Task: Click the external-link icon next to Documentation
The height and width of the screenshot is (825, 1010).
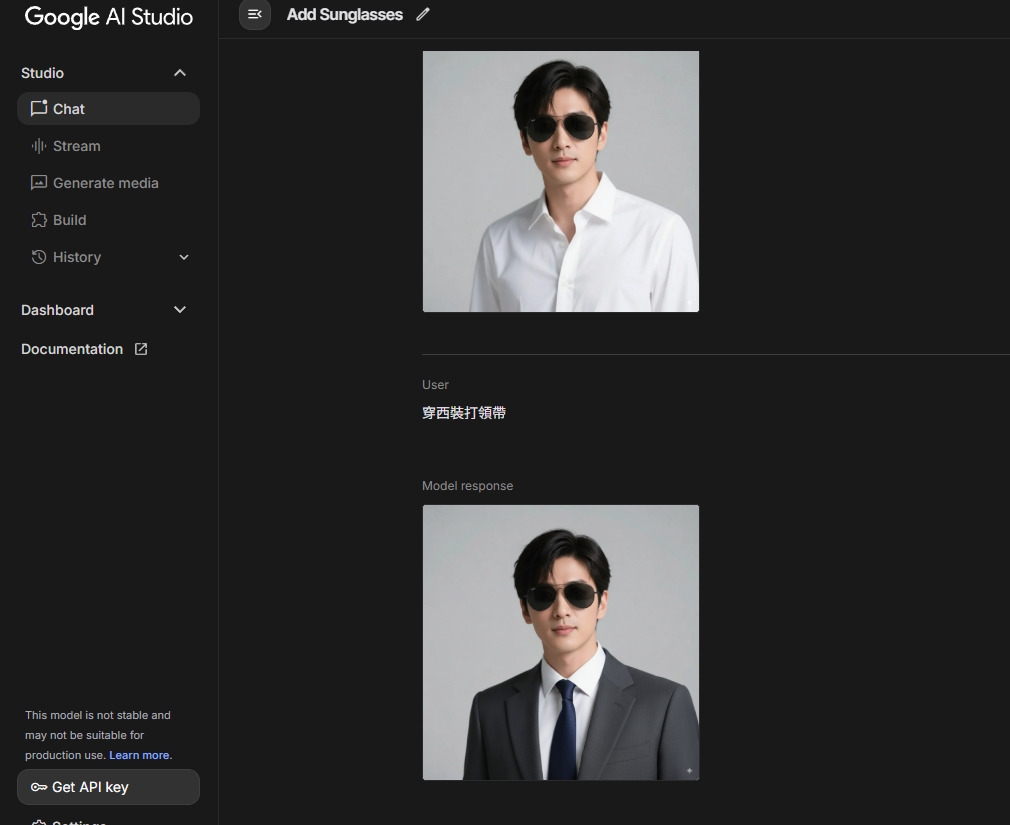Action: (x=141, y=349)
